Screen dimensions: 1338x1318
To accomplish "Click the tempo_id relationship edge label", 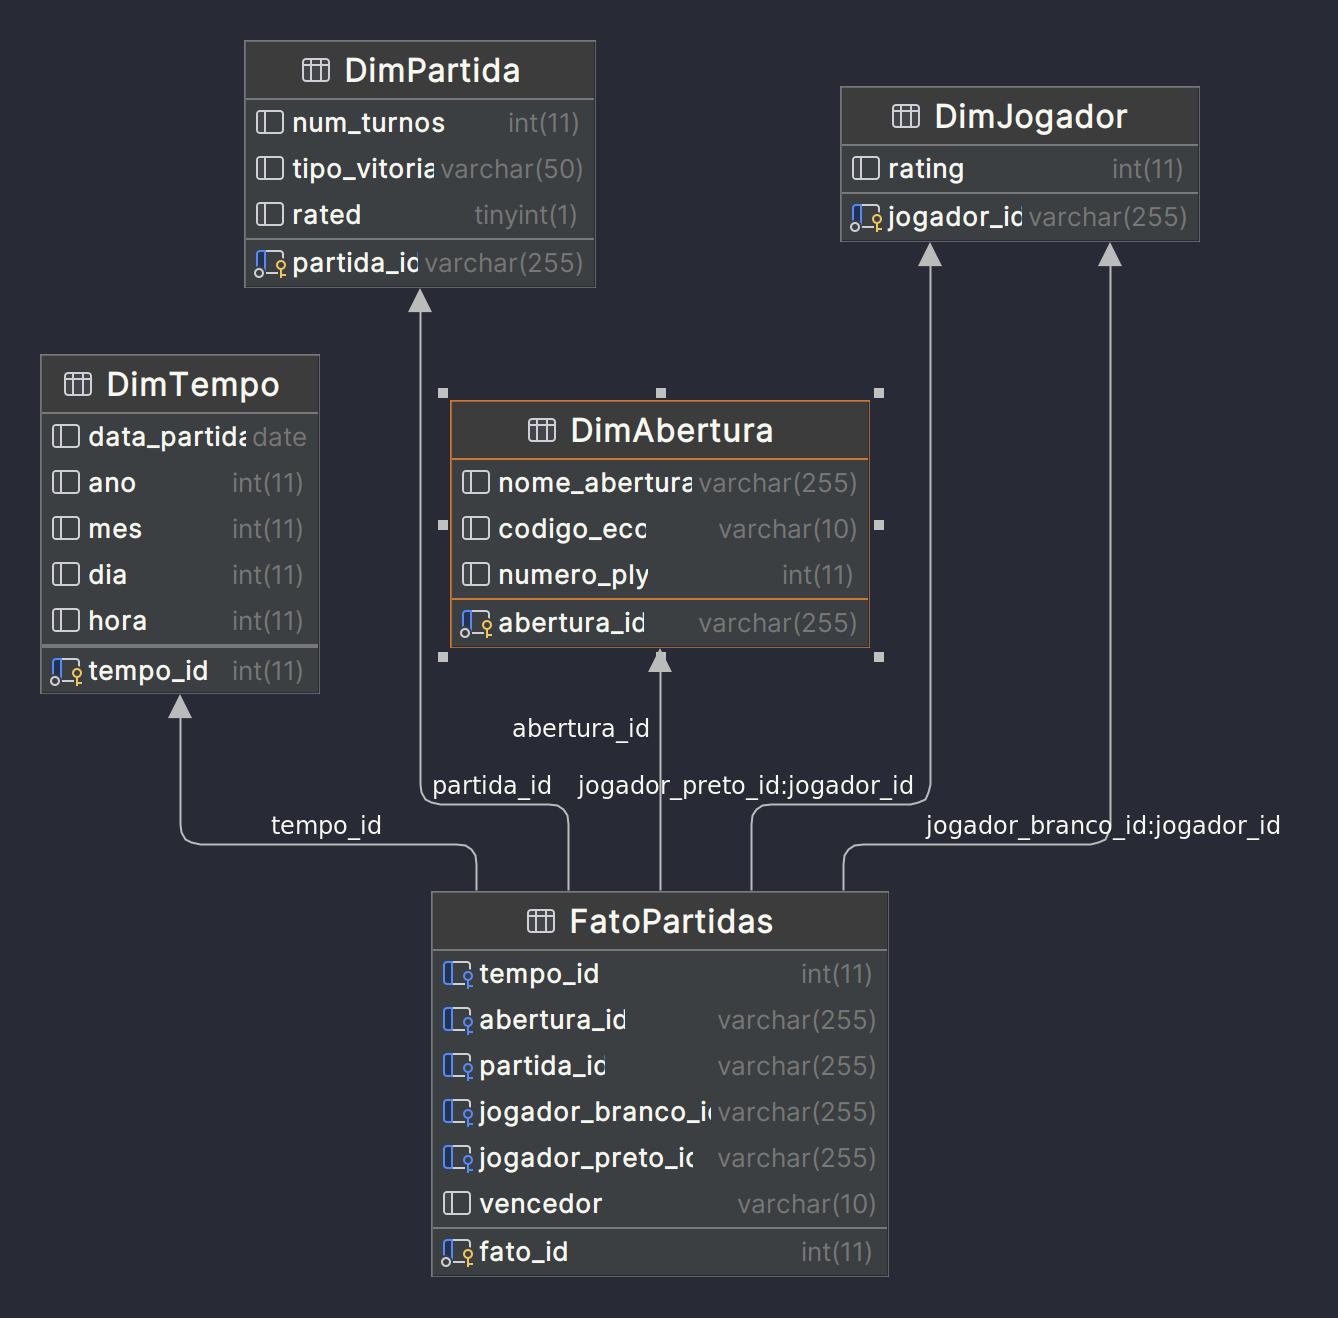I will pos(326,825).
